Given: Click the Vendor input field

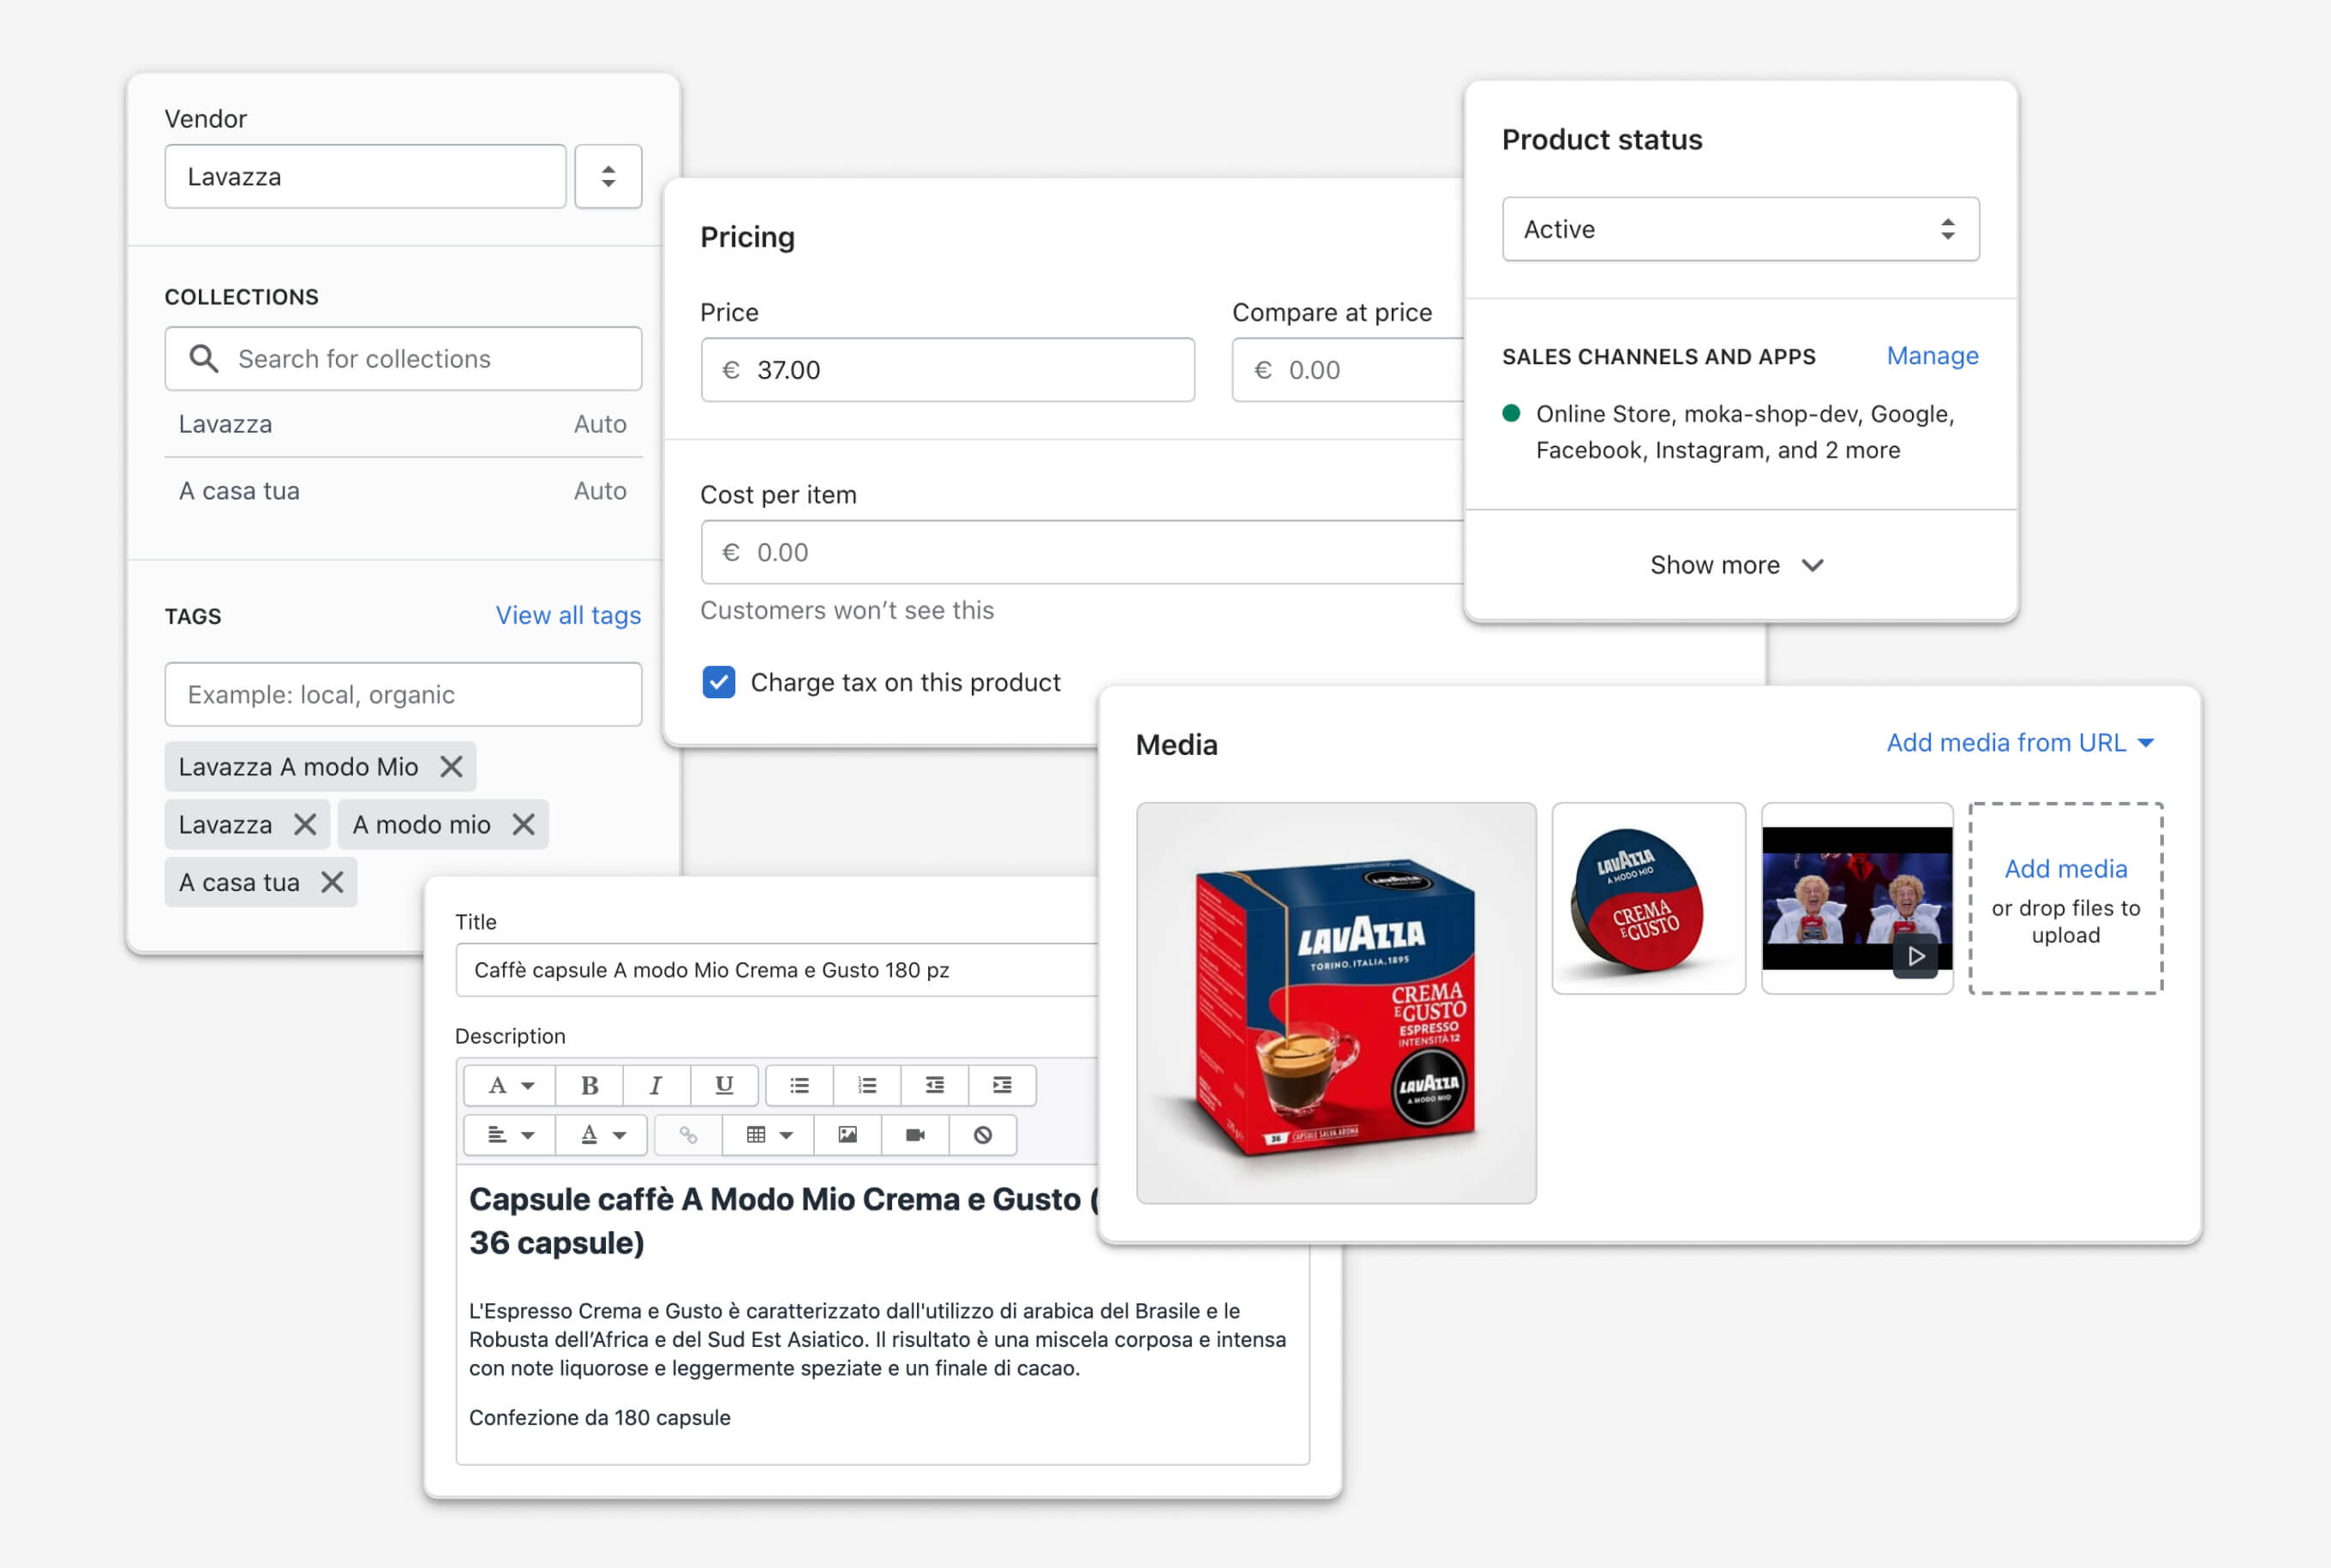Looking at the screenshot, I should pos(365,177).
